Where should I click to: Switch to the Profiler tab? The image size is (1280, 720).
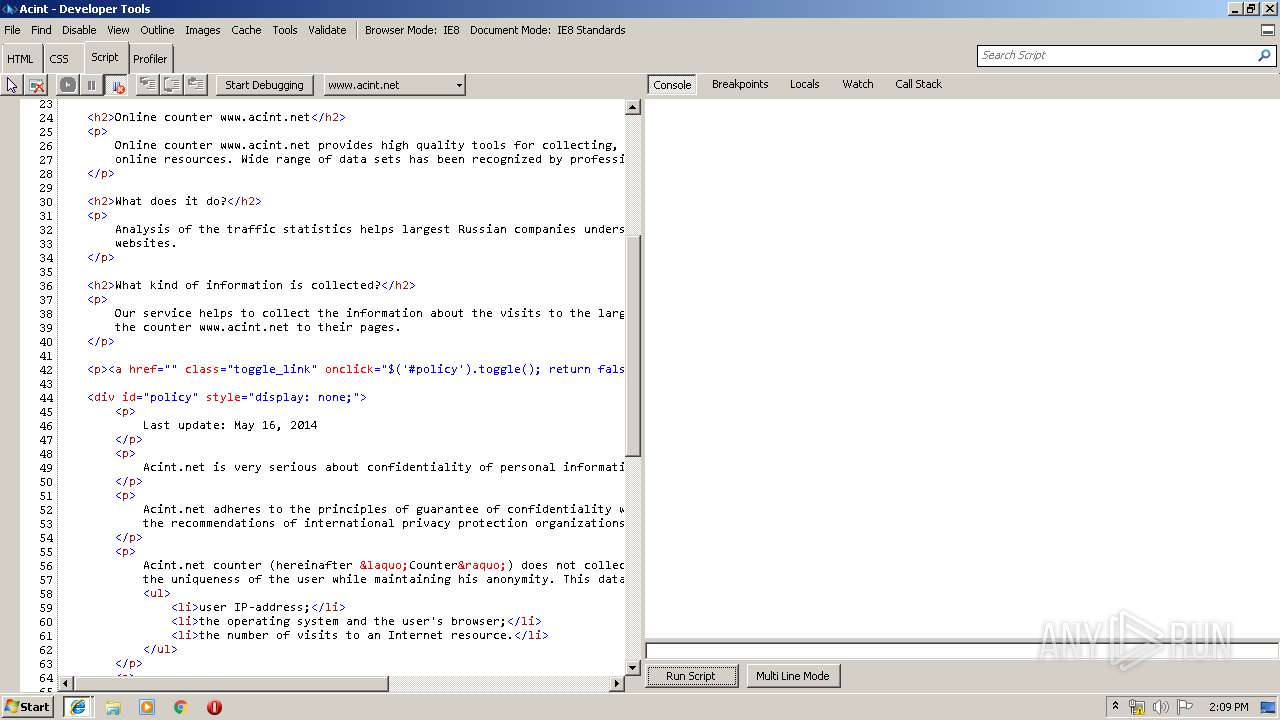(150, 59)
